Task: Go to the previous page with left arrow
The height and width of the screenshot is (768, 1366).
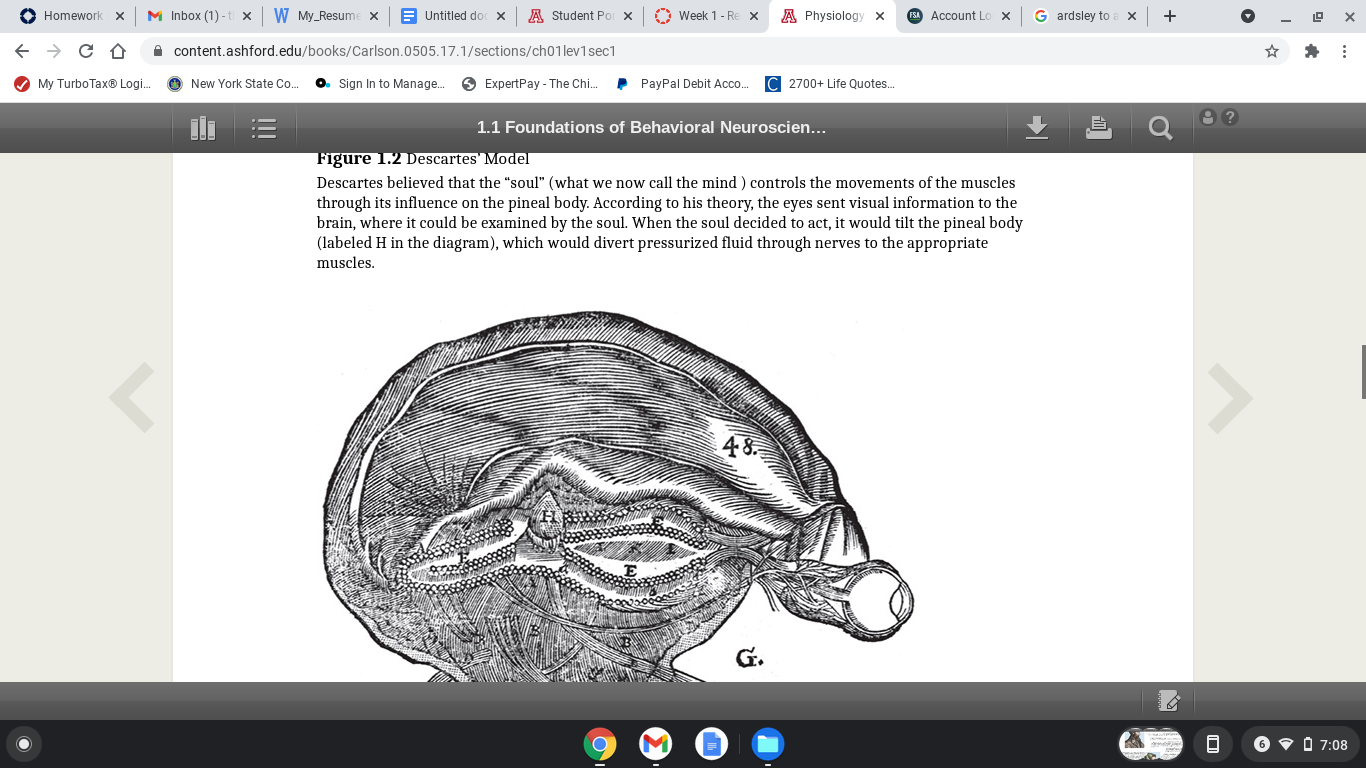Action: point(132,397)
